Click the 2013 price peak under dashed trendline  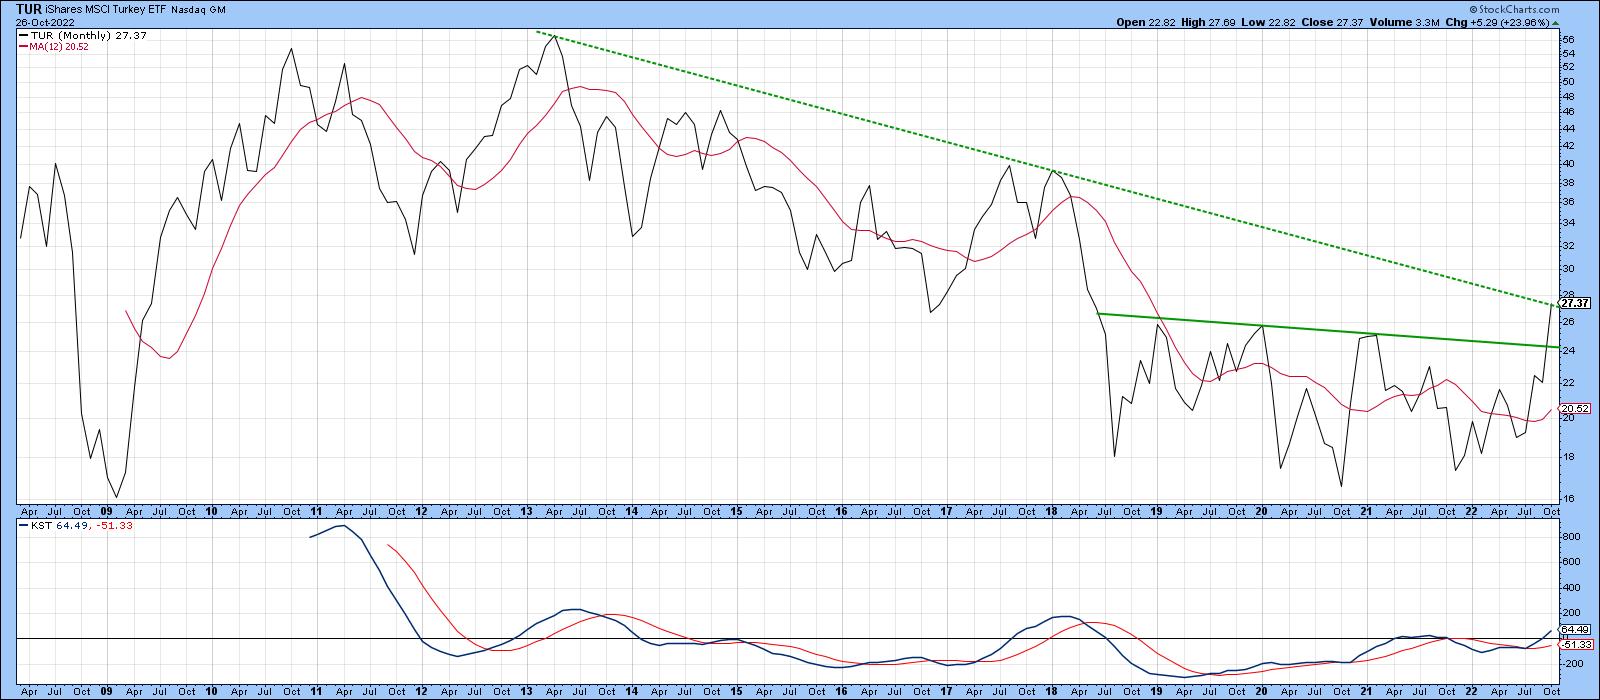553,37
